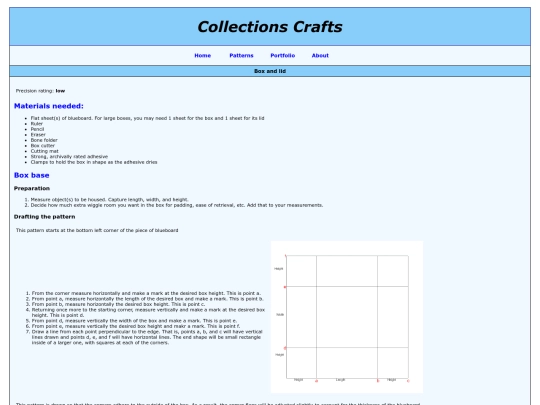Click the 'Clamps to hold the box' item
This screenshot has height=405, width=540.
point(94,162)
